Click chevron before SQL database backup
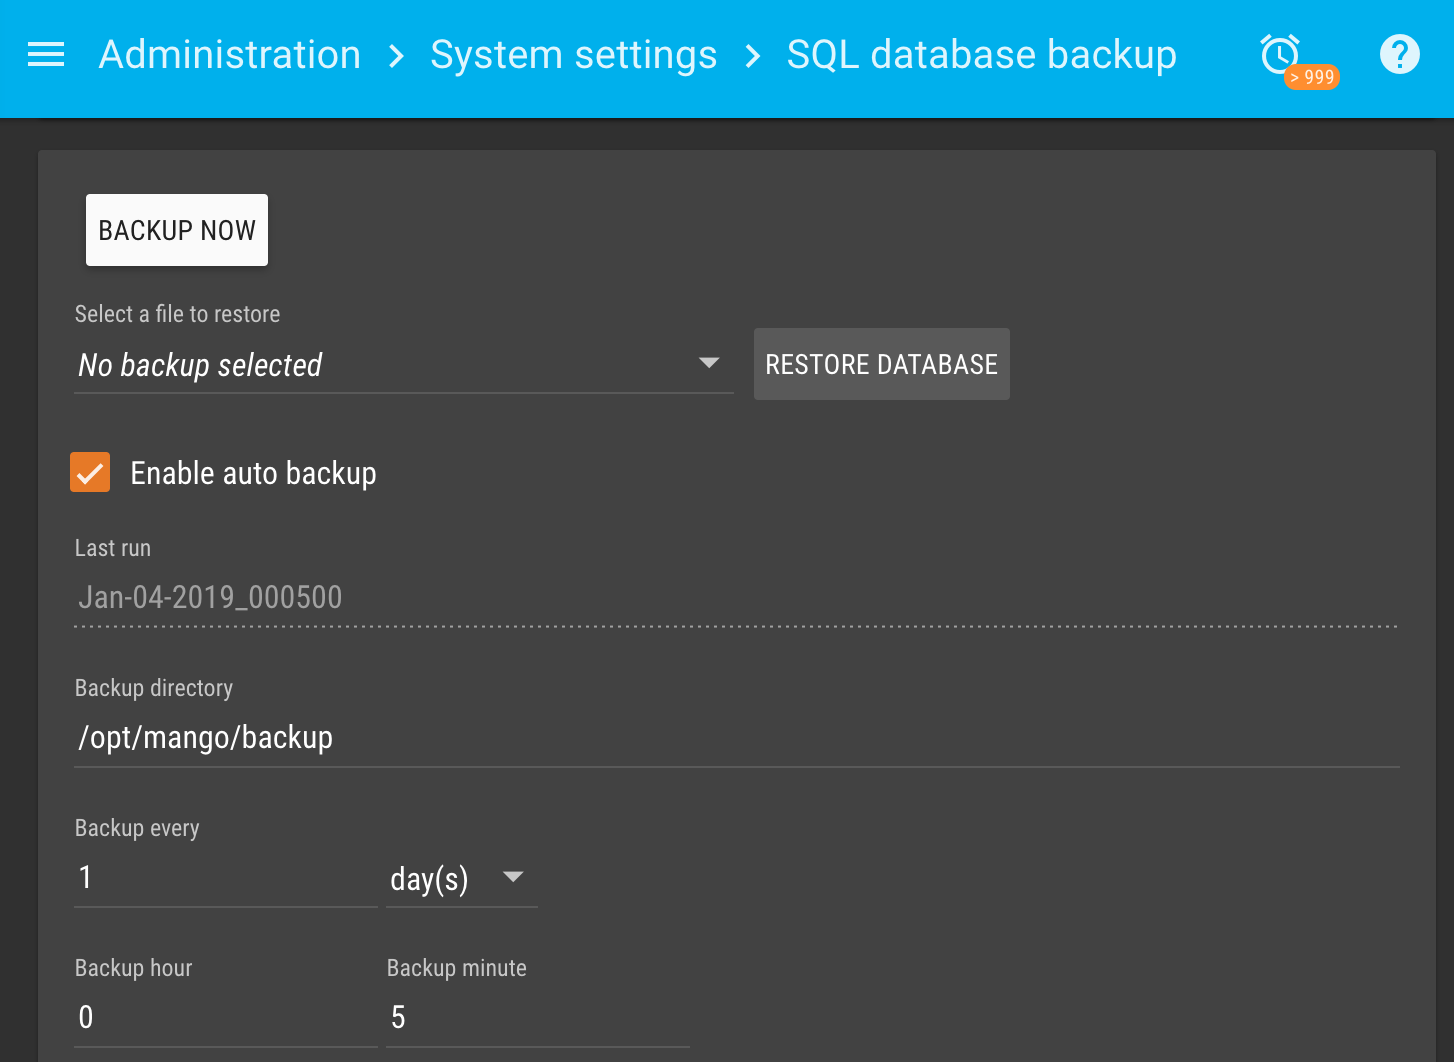The image size is (1454, 1062). pos(753,56)
